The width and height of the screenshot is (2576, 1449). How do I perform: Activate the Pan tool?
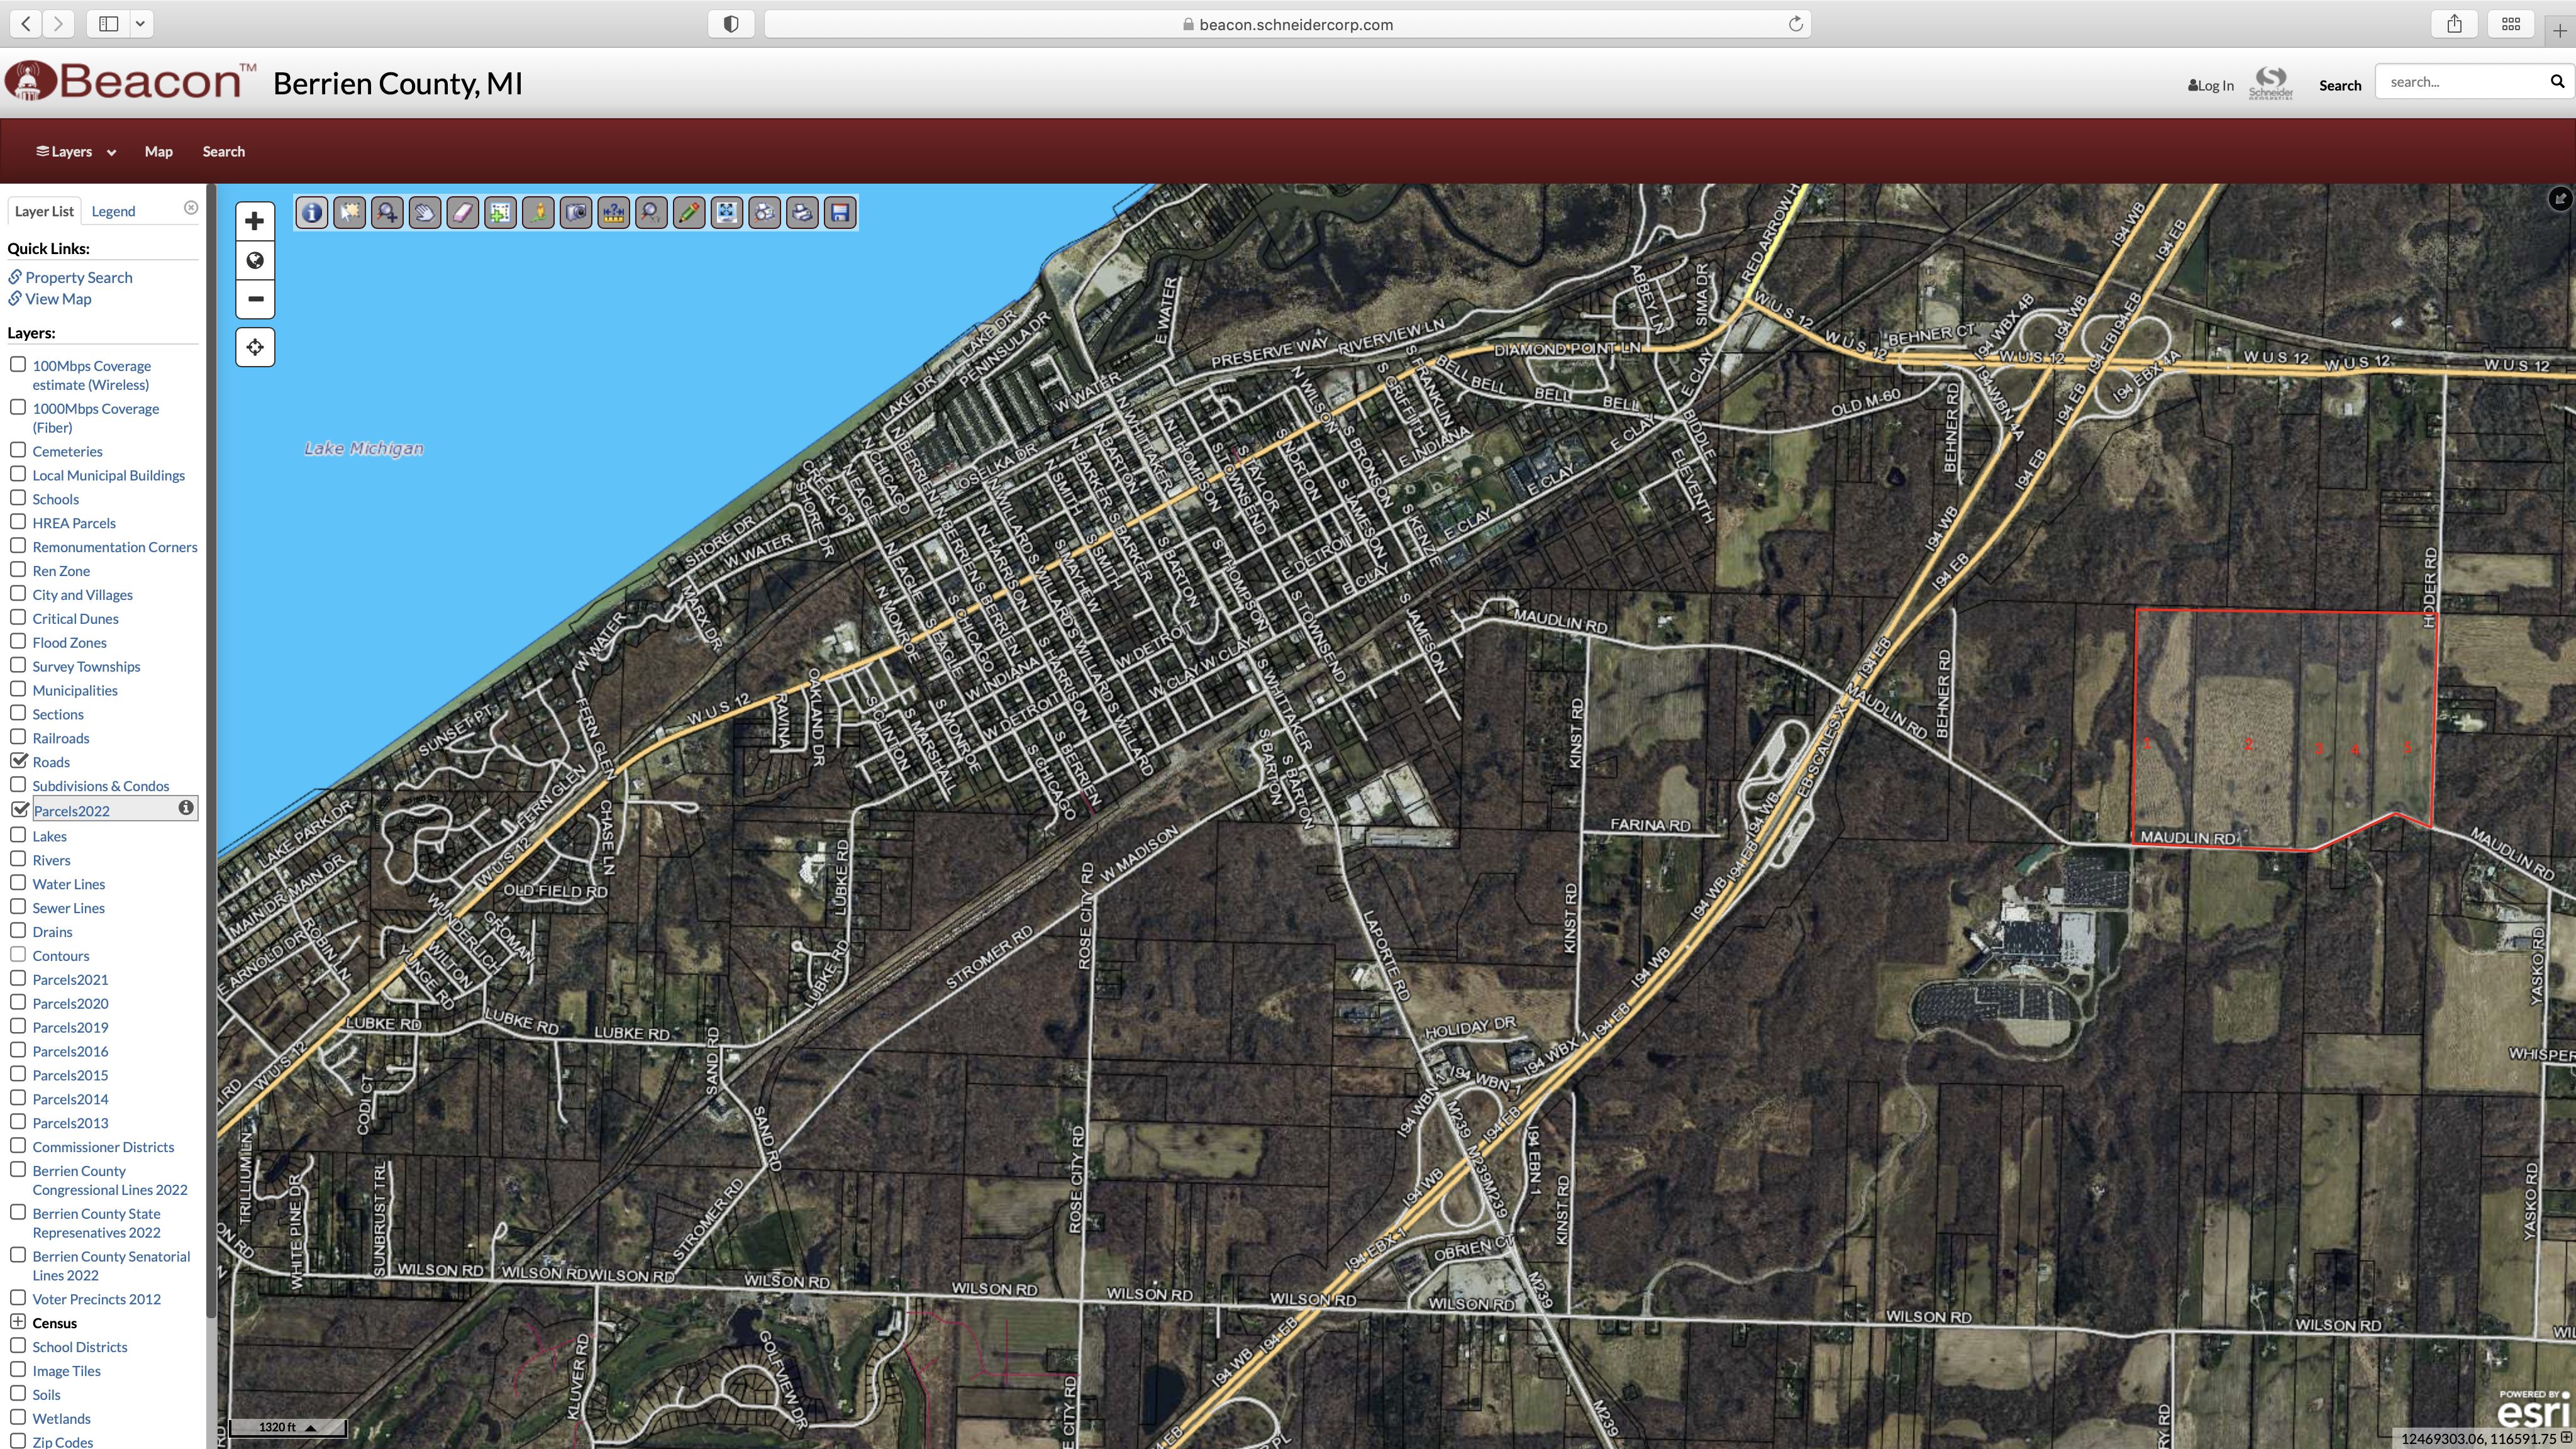tap(425, 212)
